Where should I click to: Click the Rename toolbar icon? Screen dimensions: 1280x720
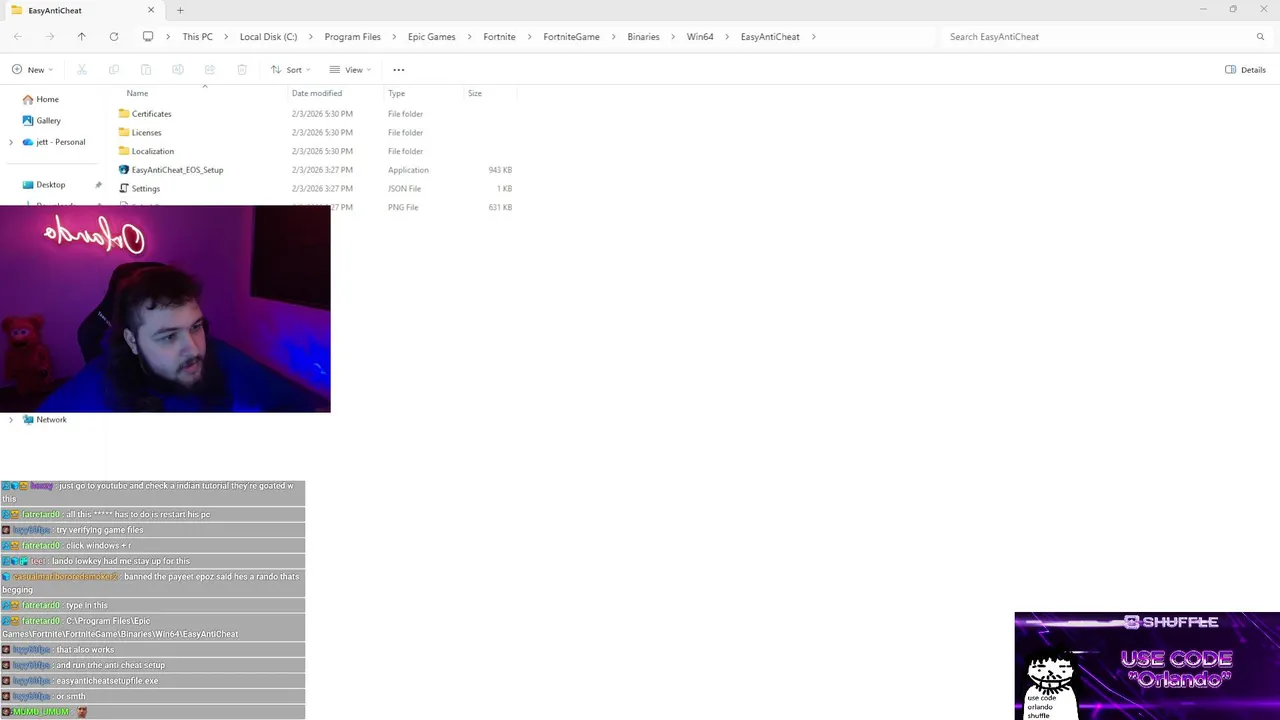click(x=178, y=70)
